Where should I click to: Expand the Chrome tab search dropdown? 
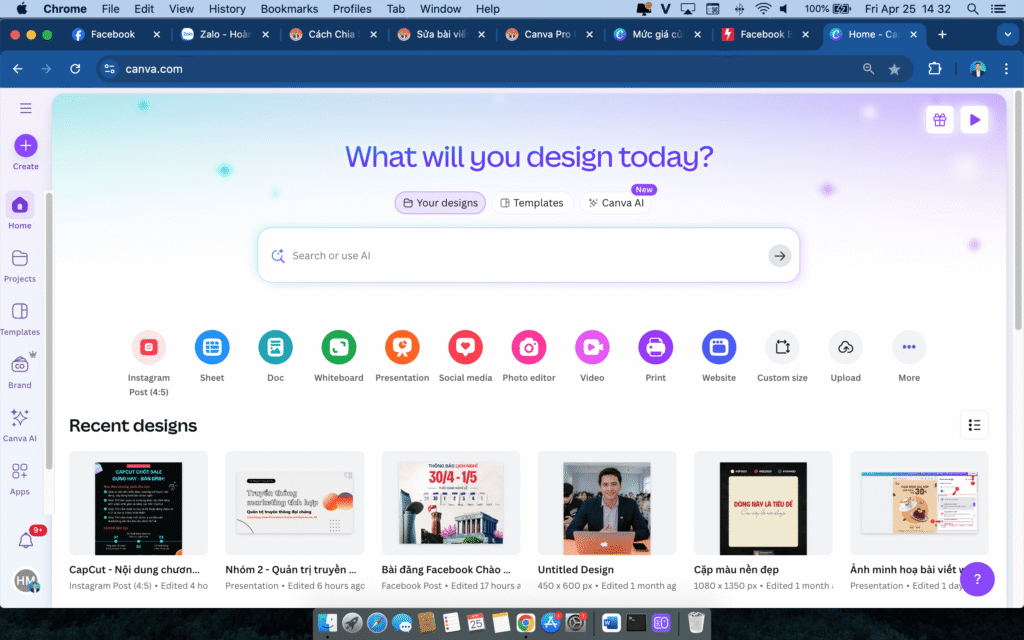(1007, 35)
